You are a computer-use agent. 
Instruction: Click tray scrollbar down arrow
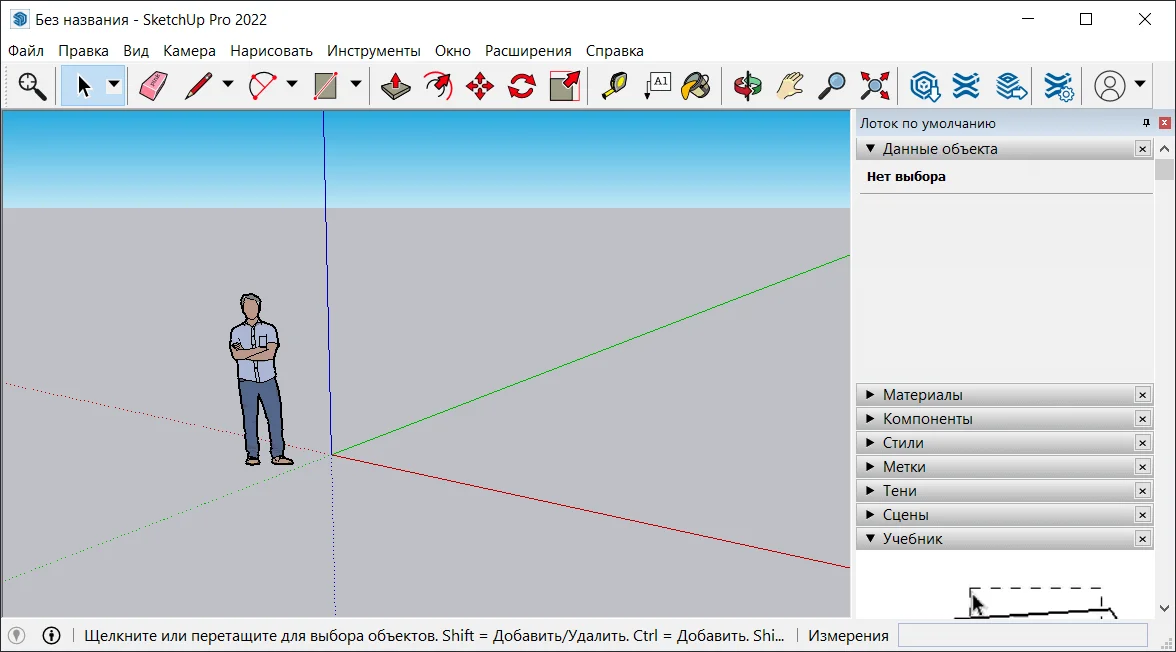[x=1164, y=608]
